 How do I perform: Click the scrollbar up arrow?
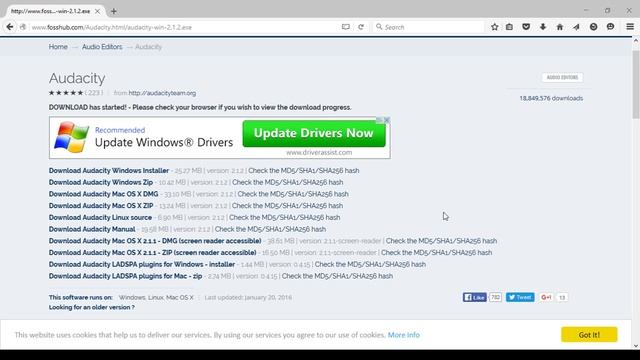point(636,41)
